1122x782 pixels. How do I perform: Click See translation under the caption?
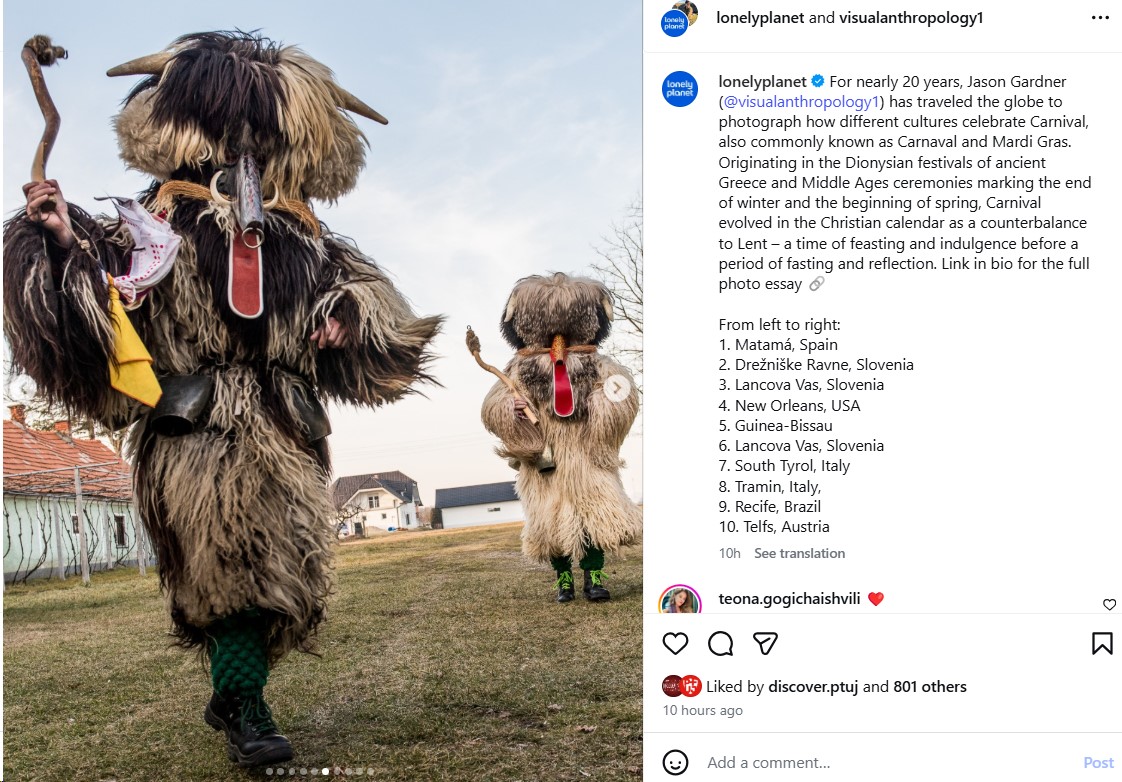click(x=799, y=553)
